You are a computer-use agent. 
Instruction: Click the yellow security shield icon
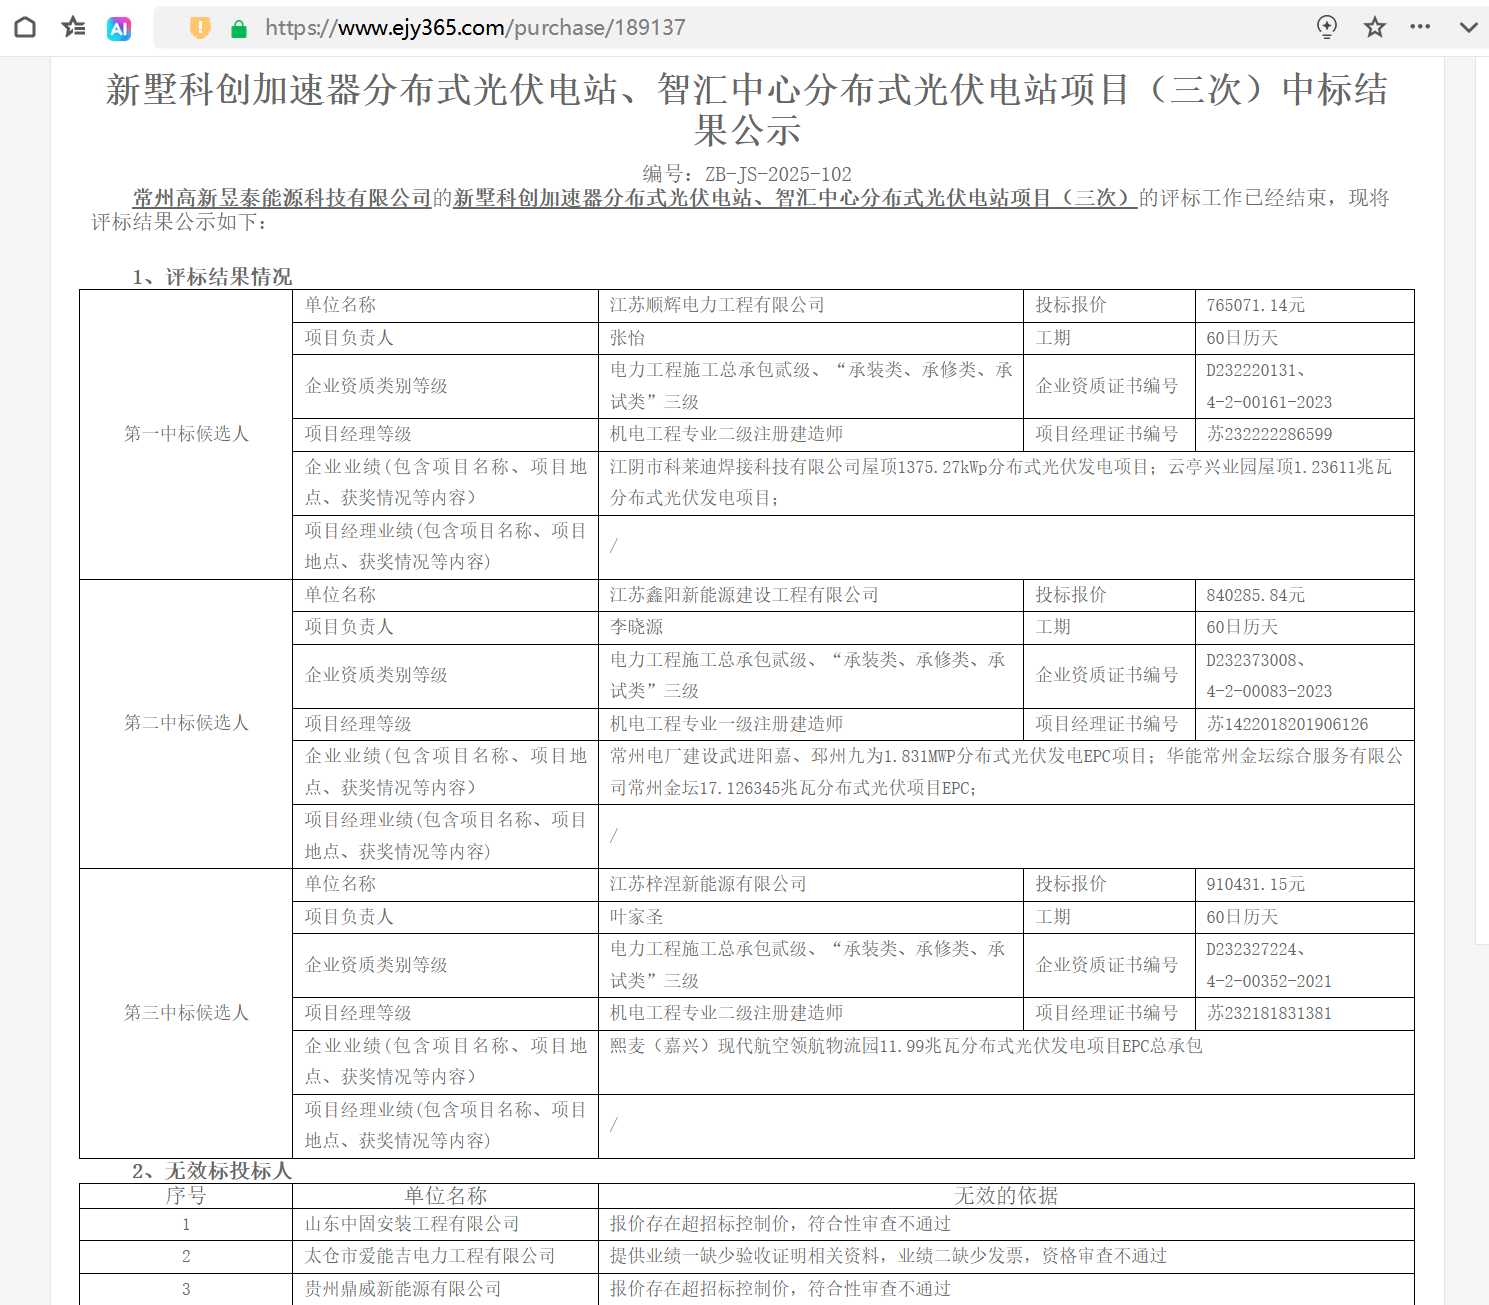(x=200, y=28)
